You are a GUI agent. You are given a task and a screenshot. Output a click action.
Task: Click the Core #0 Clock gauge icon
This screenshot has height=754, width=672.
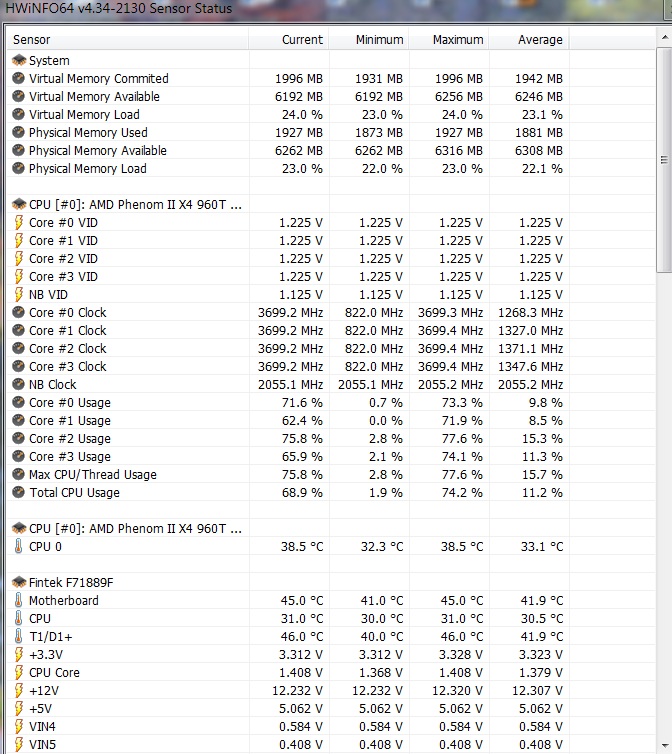click(x=18, y=313)
